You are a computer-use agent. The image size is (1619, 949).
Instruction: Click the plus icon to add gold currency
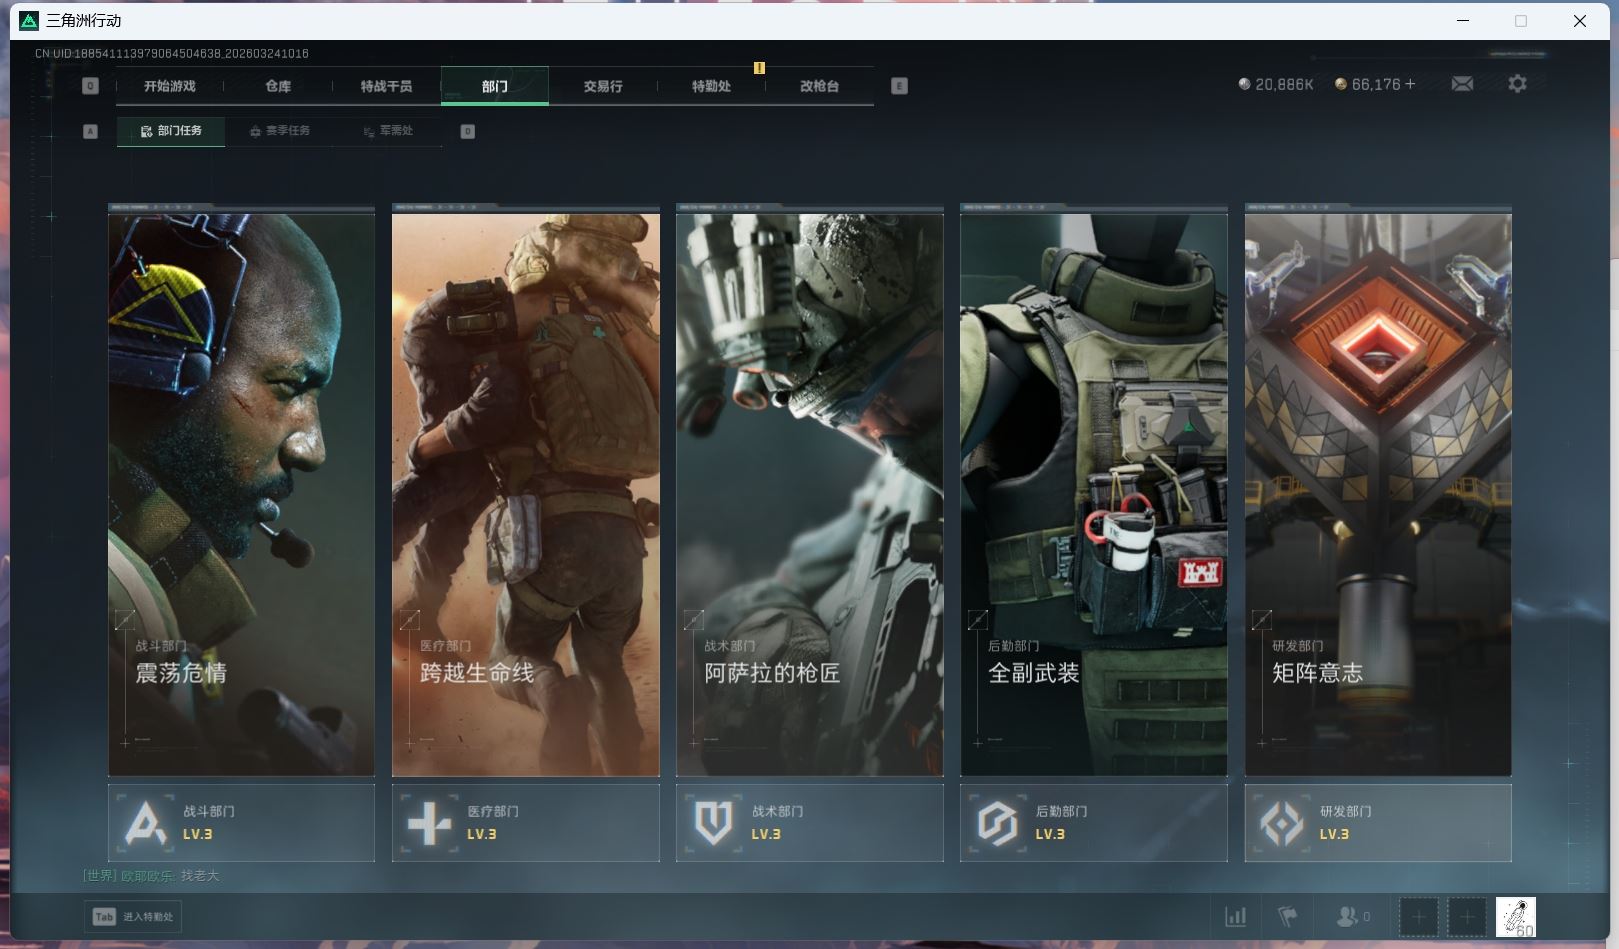[1410, 84]
